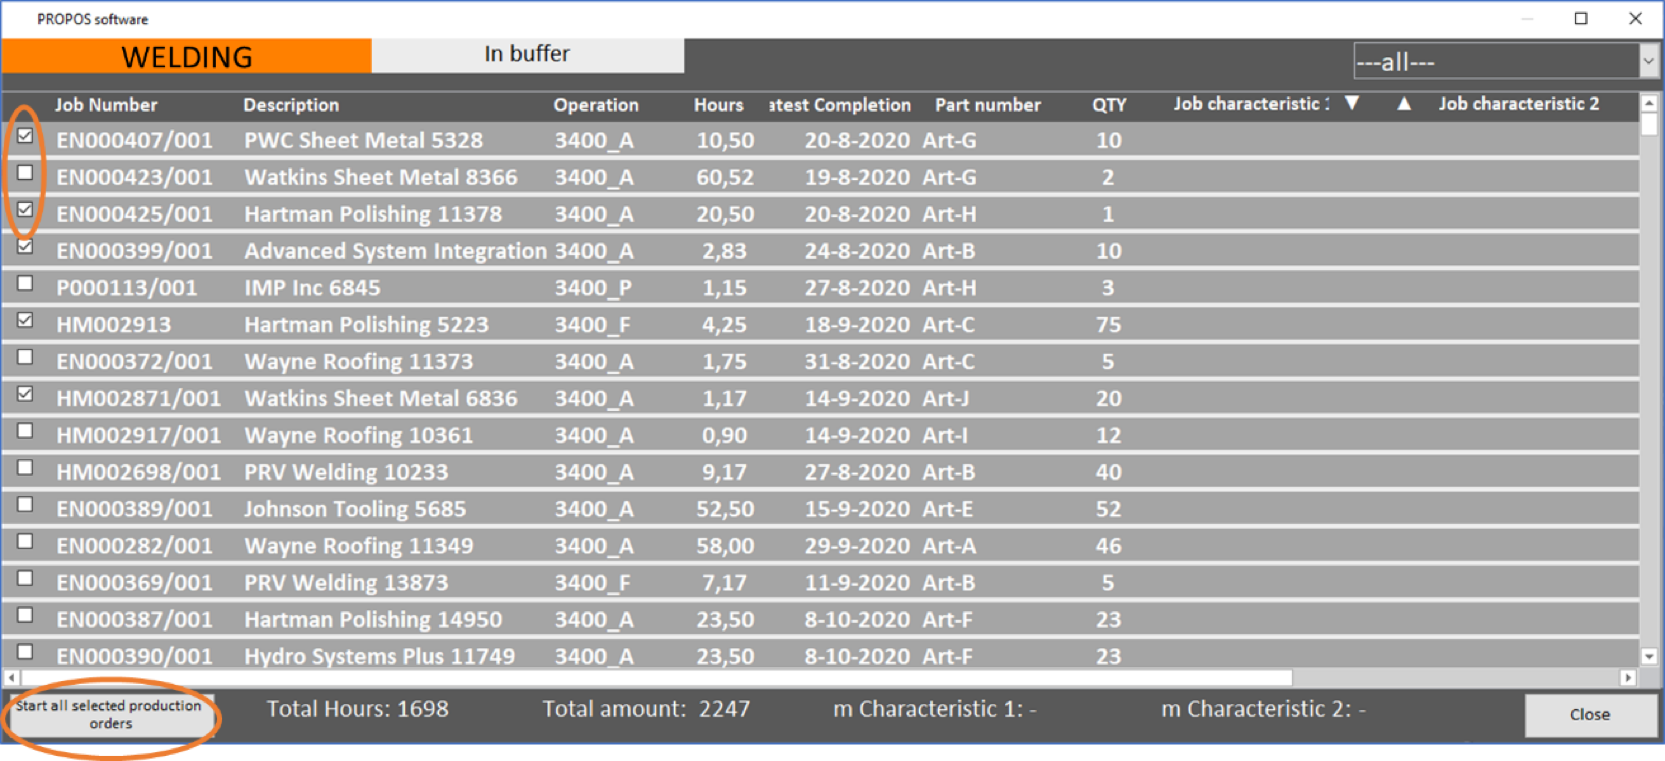Click the Watkins Sheet Metal 6836 description
Image resolution: width=1665 pixels, height=761 pixels.
(381, 398)
